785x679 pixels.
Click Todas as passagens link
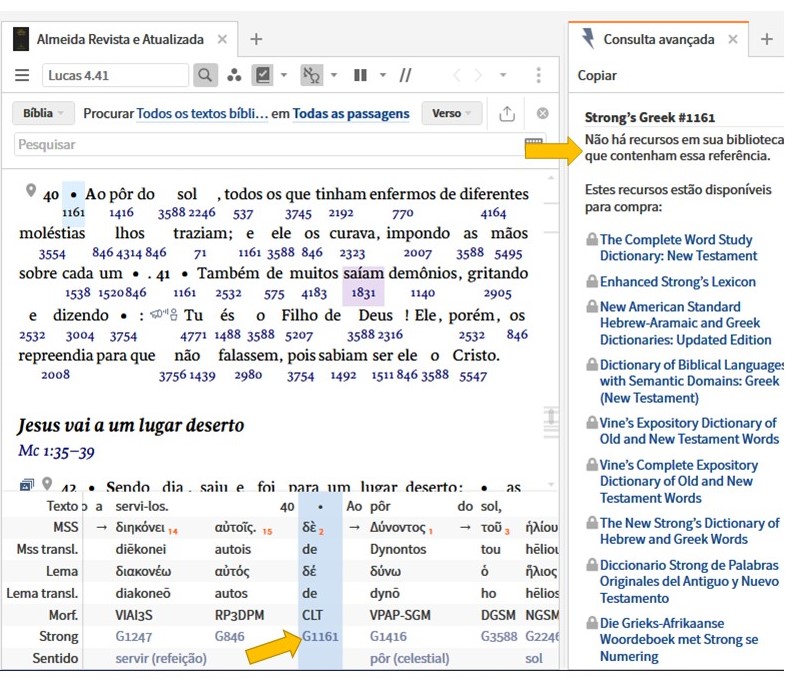351,114
